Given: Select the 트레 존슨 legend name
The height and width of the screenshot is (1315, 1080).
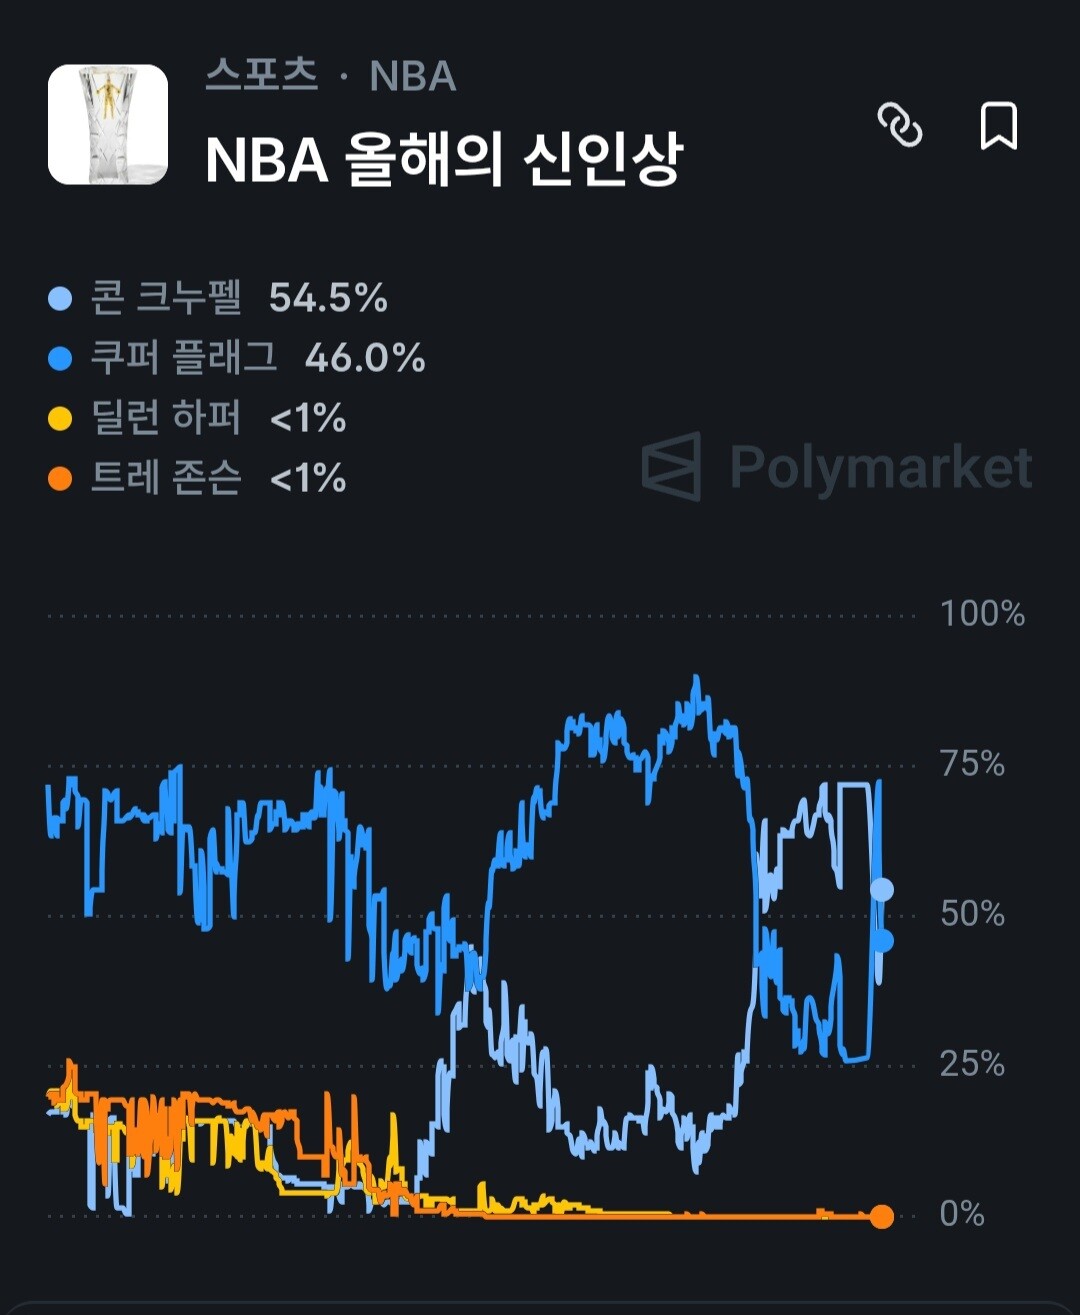Looking at the screenshot, I should 166,478.
